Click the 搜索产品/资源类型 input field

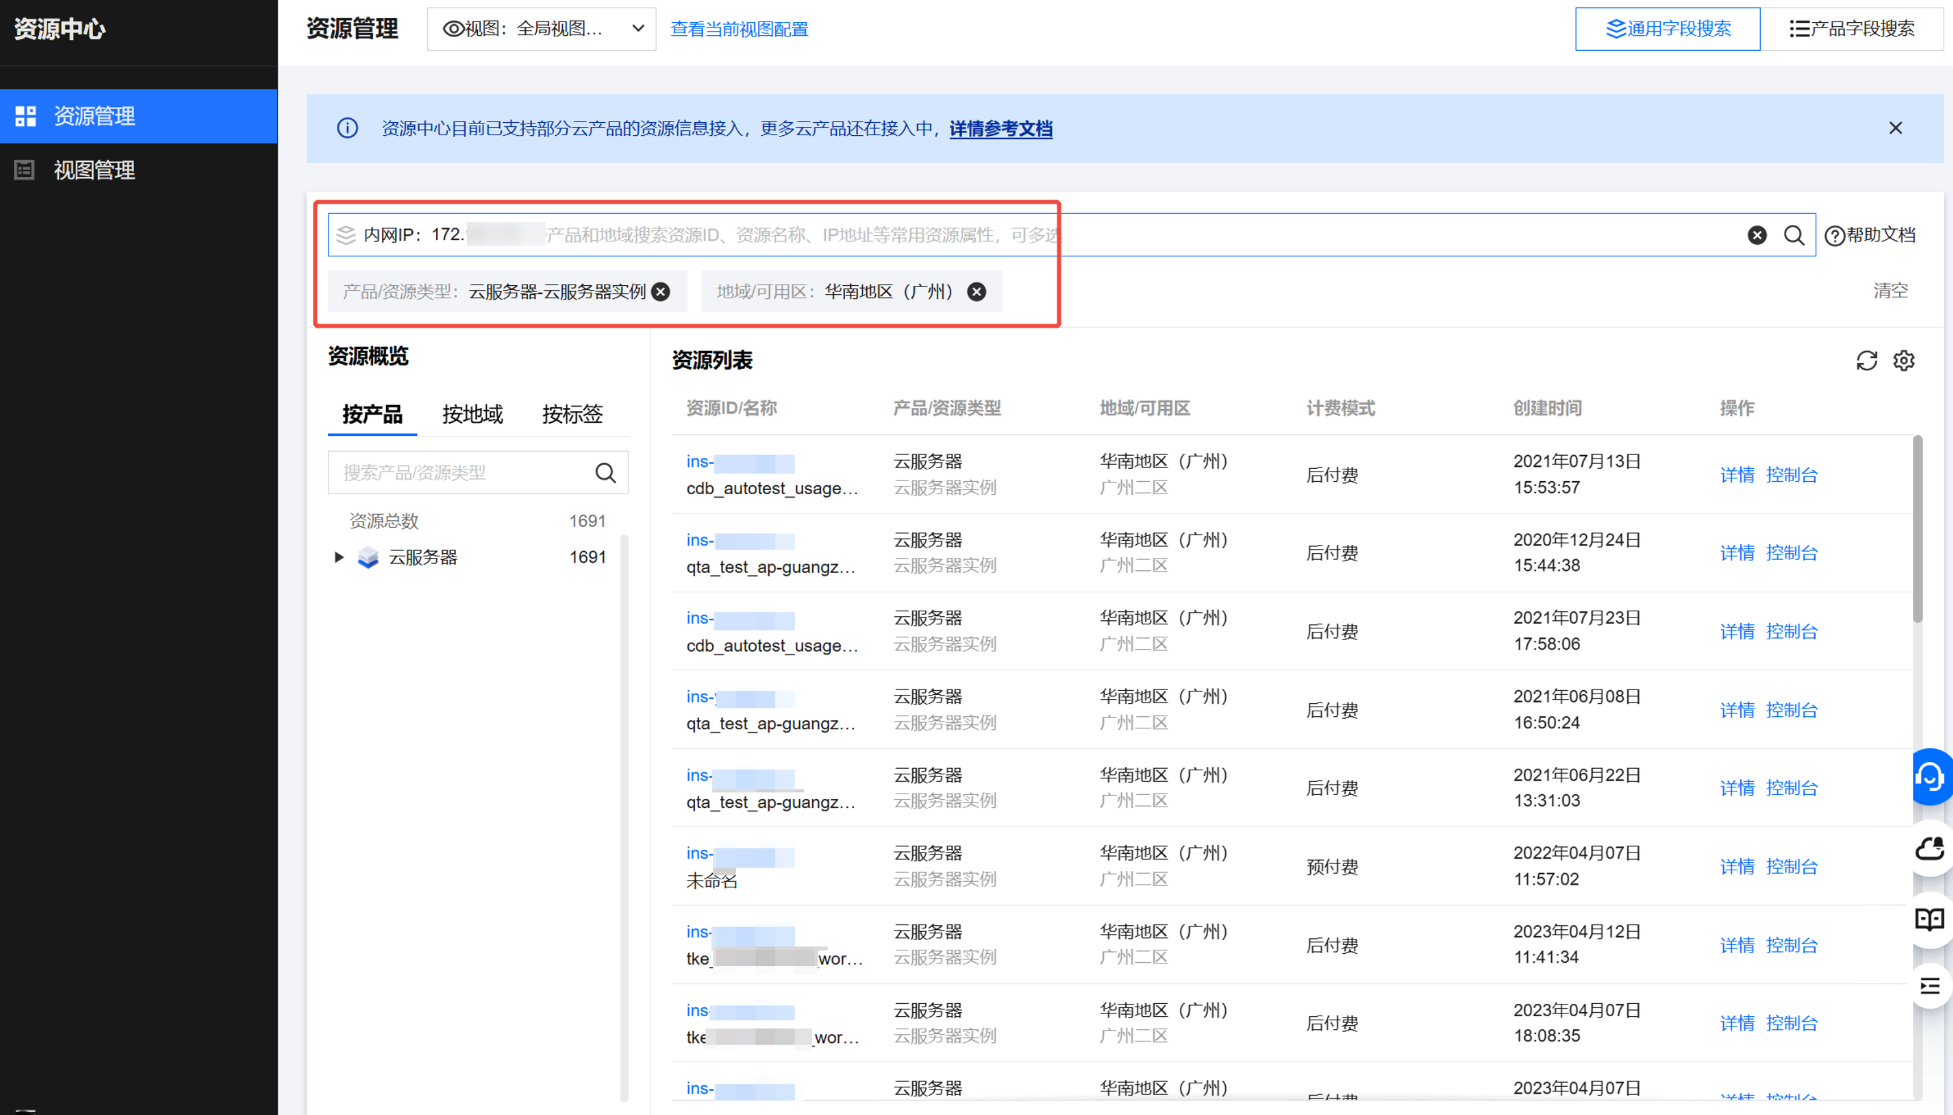460,473
